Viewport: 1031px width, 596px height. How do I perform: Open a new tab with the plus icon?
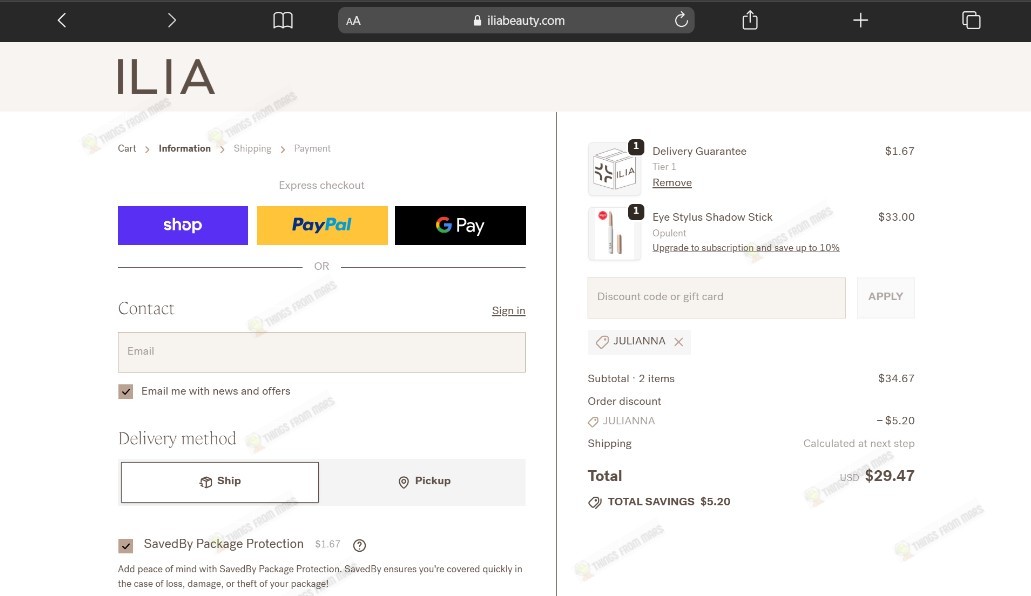(860, 20)
